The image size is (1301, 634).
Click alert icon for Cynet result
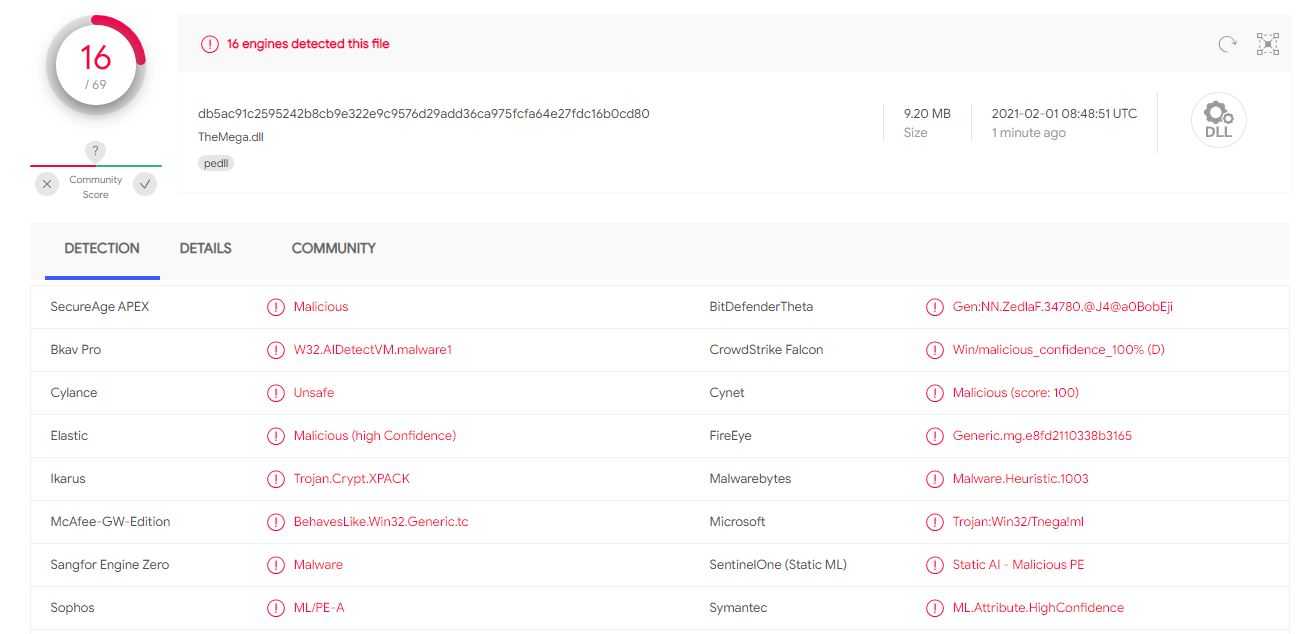(x=935, y=393)
